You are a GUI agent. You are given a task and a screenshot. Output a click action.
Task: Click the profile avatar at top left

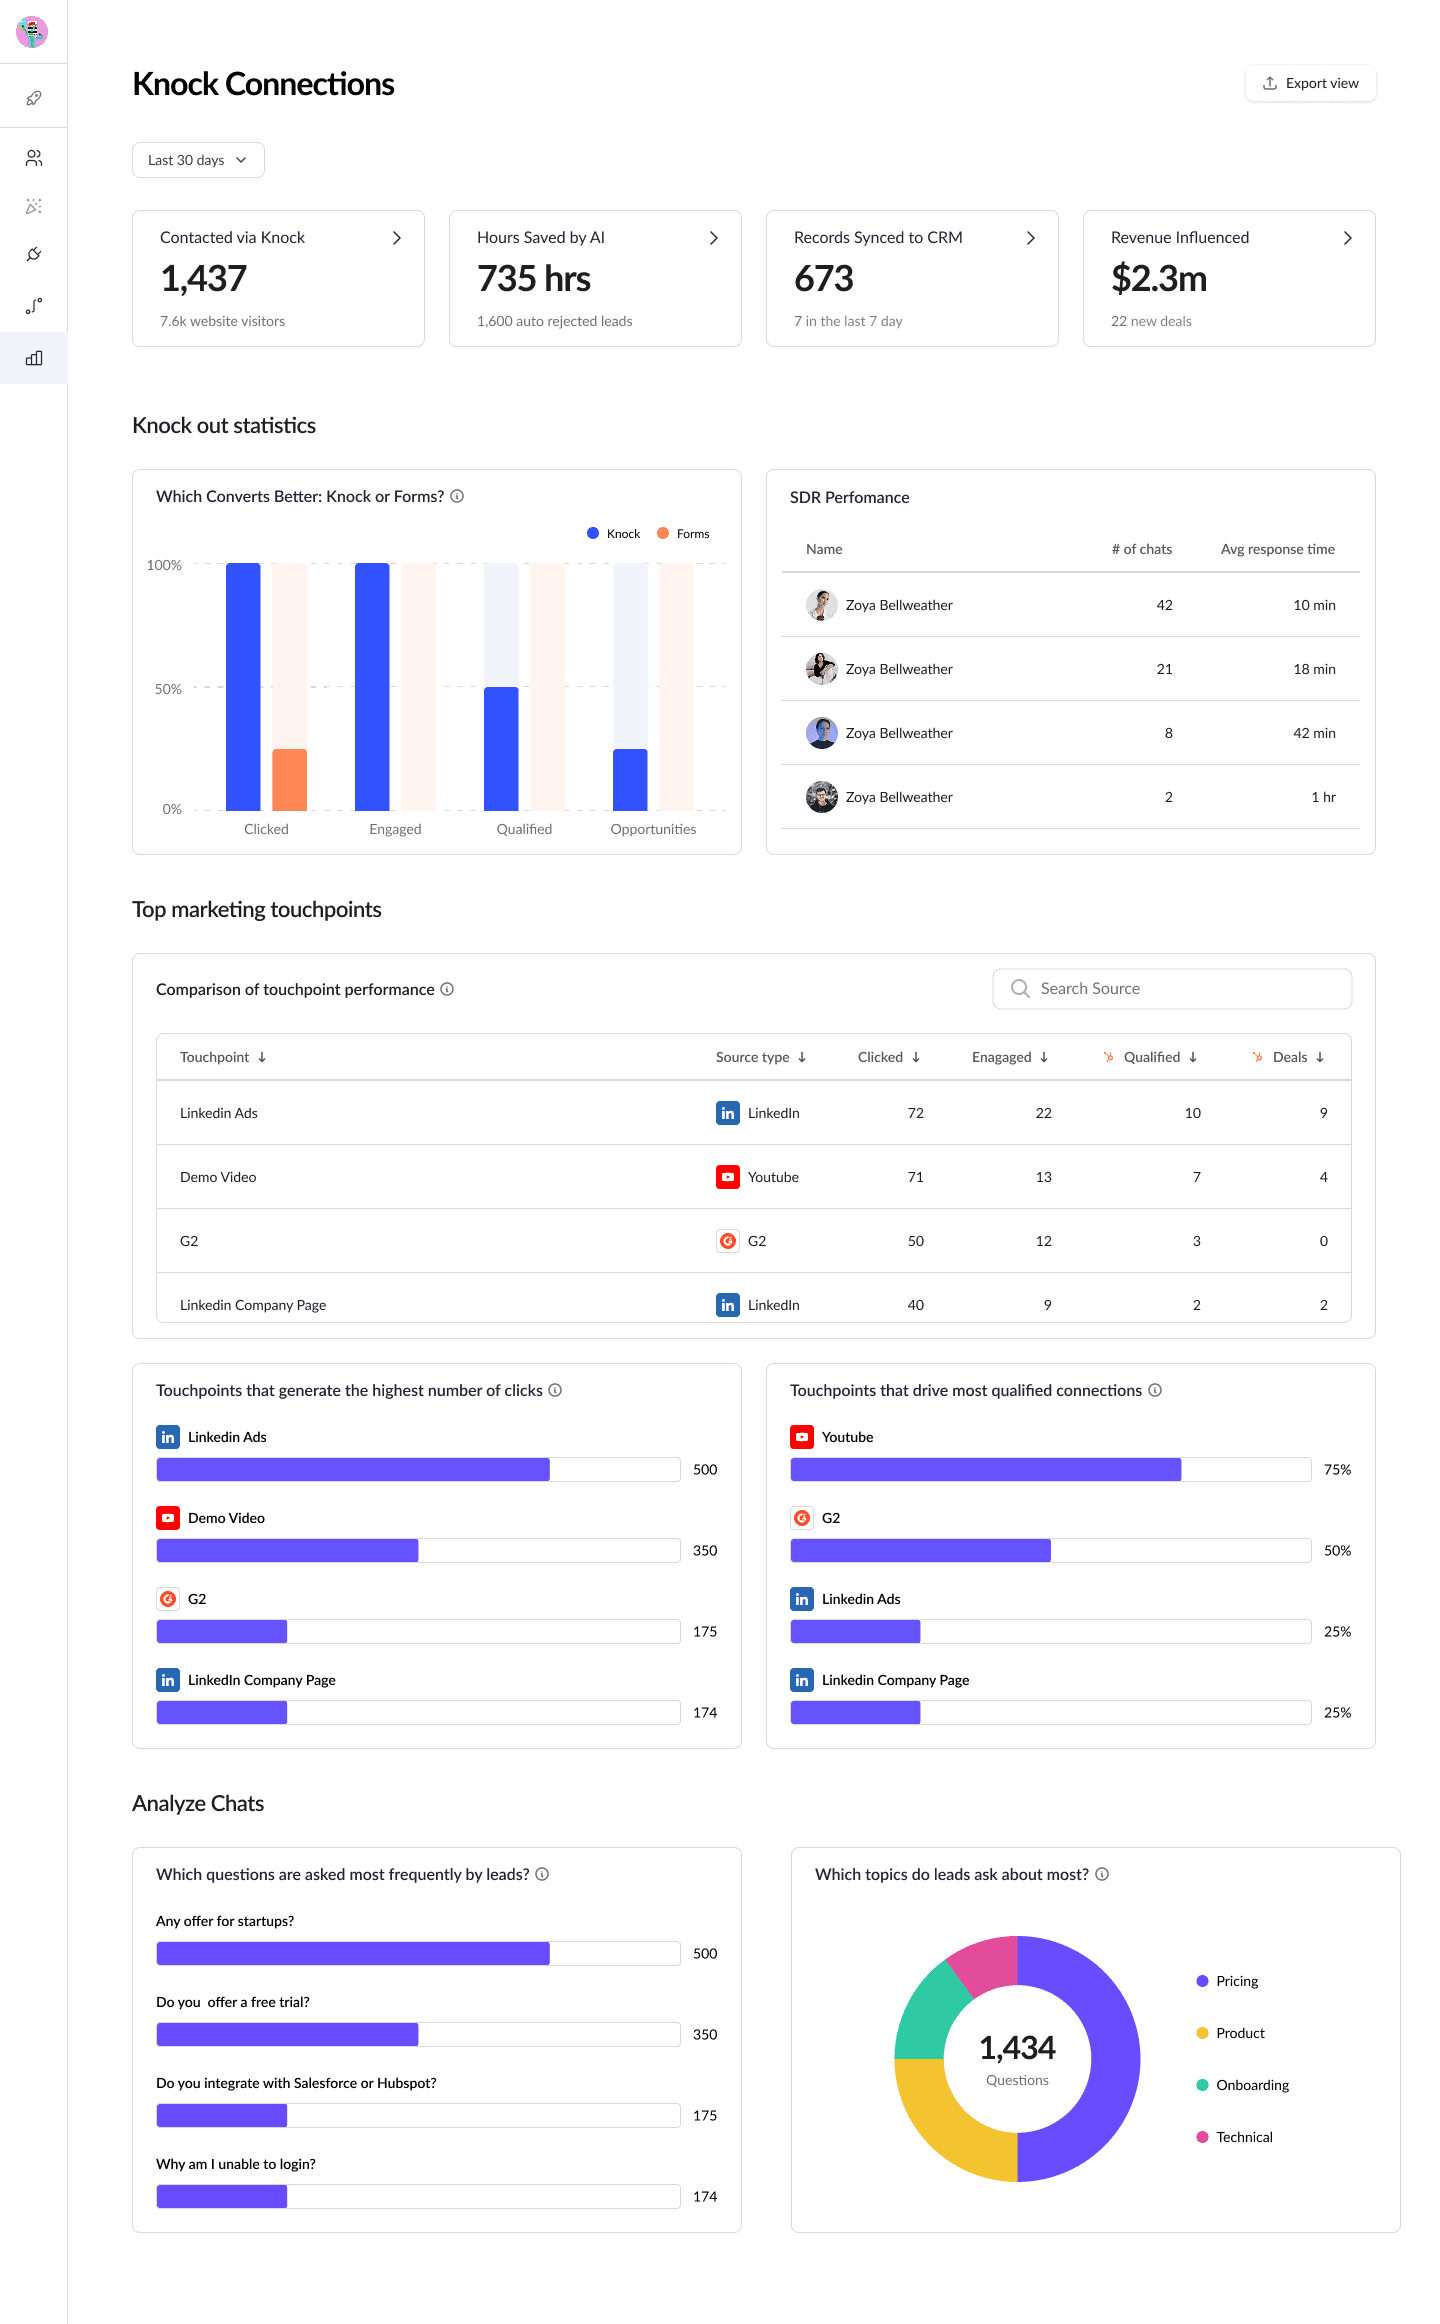[x=32, y=32]
